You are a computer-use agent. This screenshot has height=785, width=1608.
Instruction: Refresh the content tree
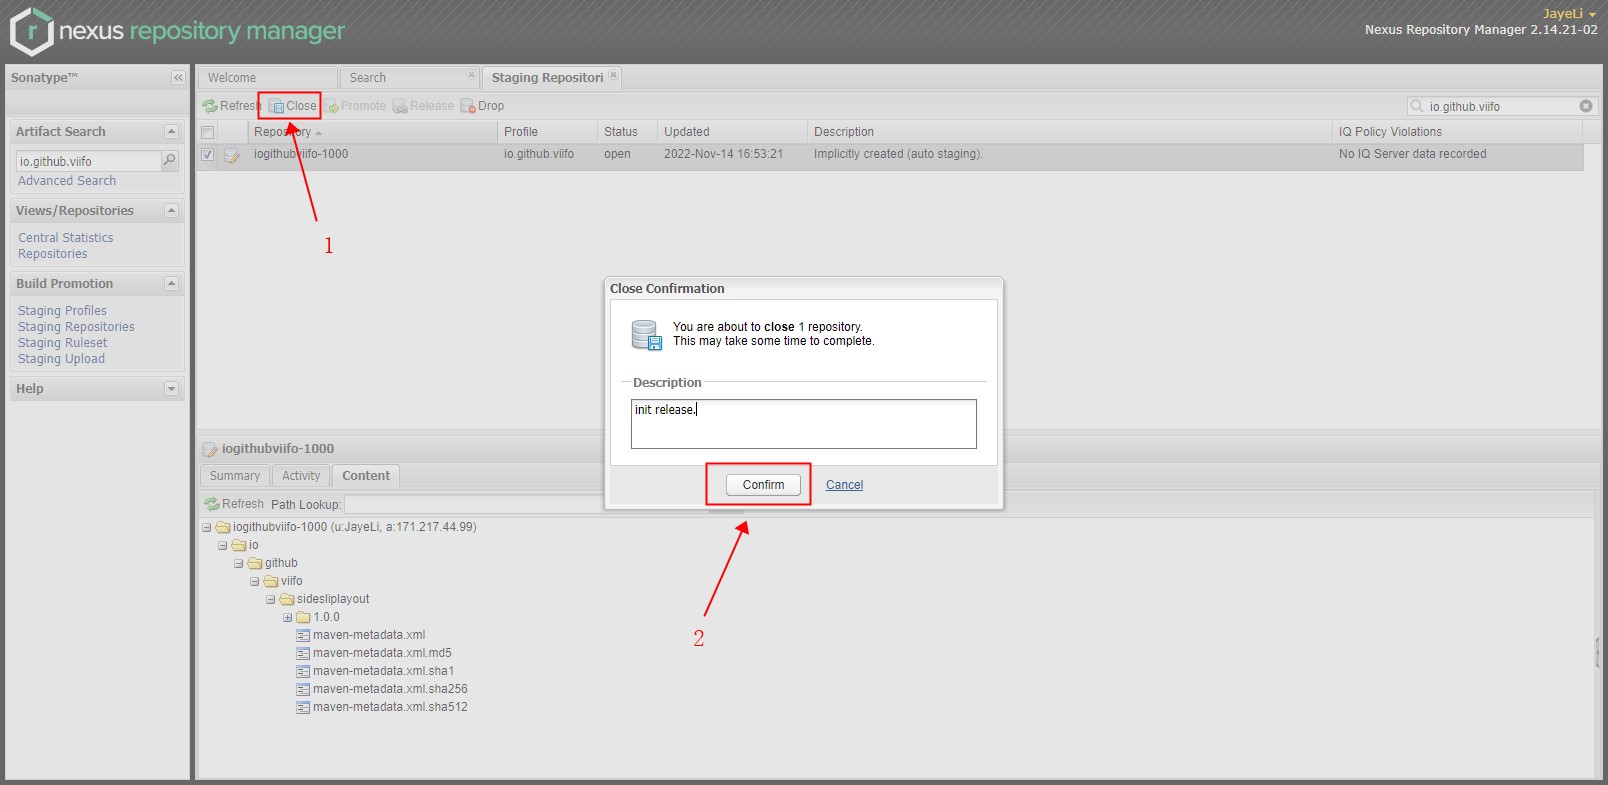pyautogui.click(x=234, y=504)
